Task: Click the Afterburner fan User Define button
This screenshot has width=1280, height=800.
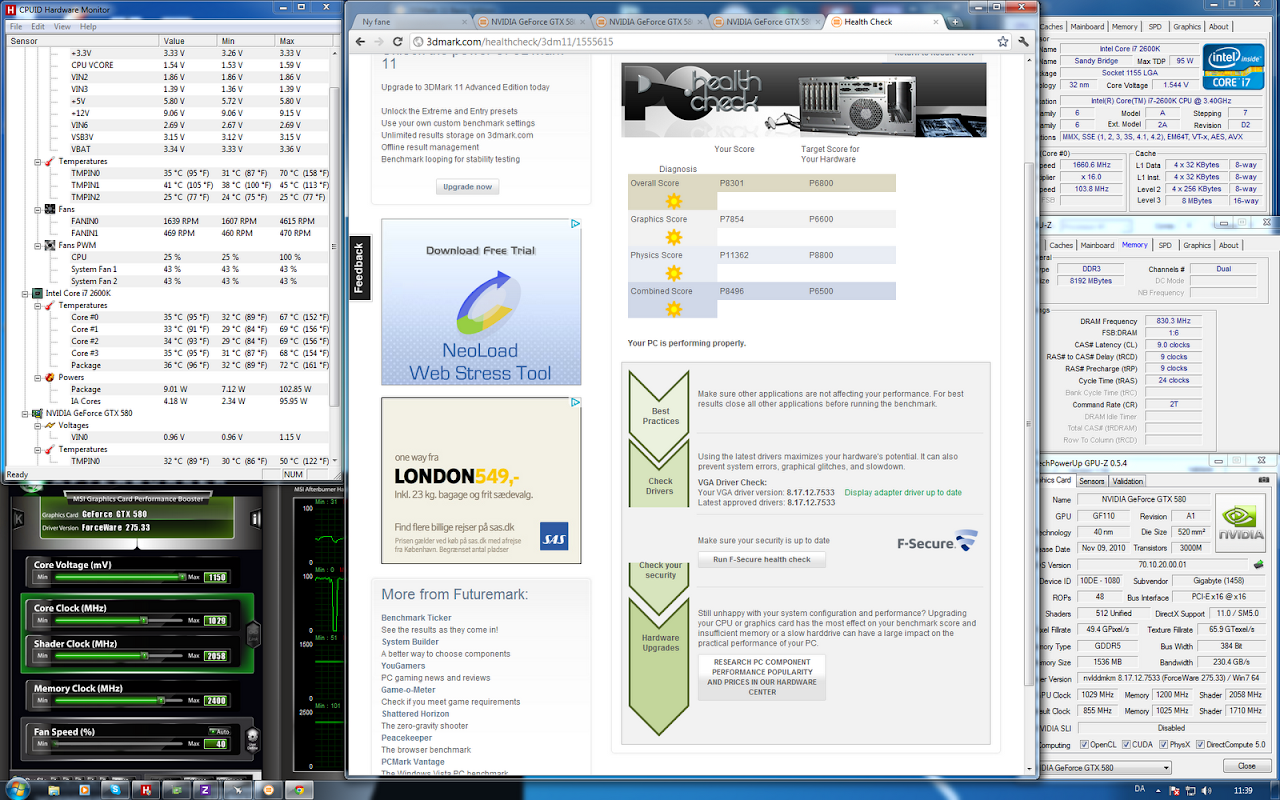Action: click(x=254, y=742)
